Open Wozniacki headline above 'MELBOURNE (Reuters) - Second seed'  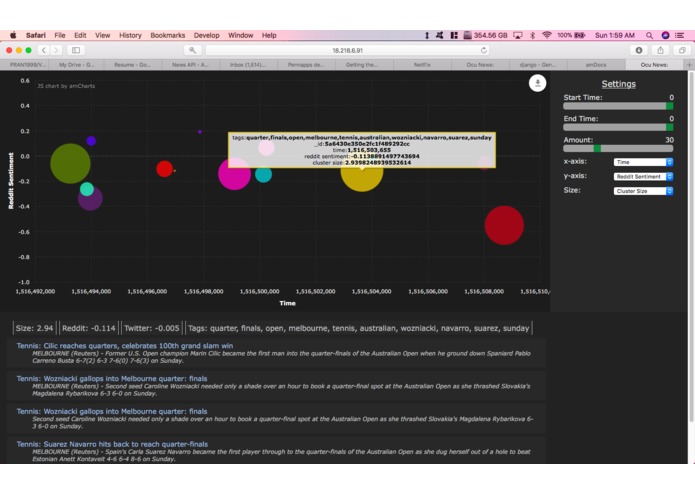(112, 378)
